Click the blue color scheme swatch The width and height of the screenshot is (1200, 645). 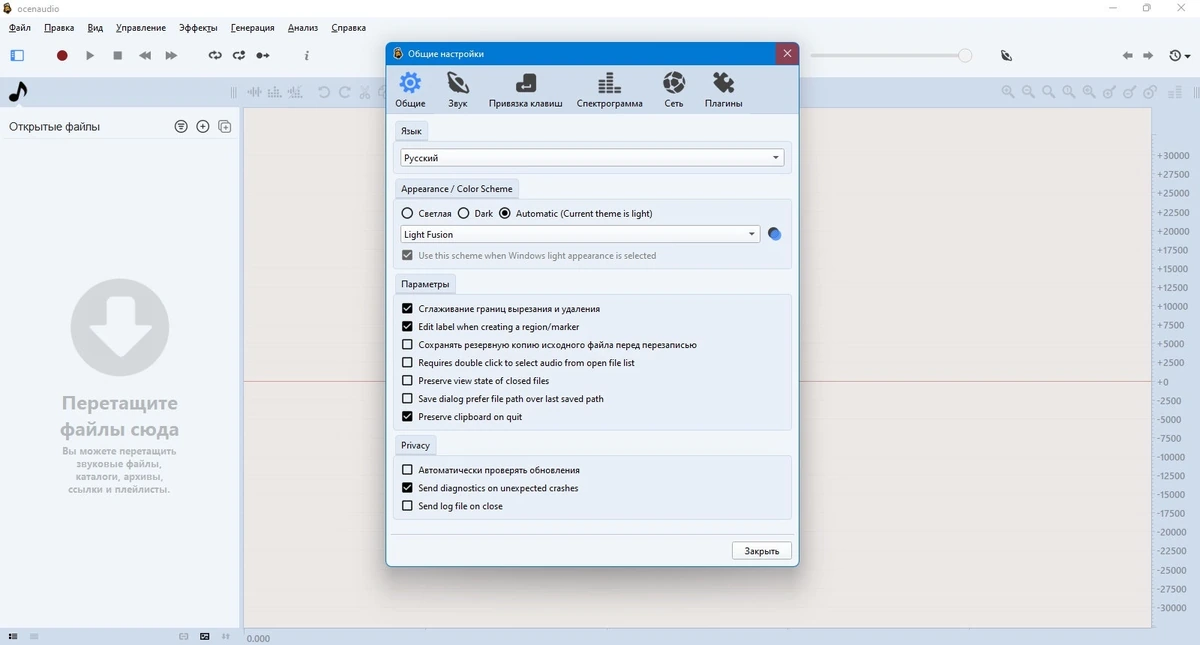774,235
